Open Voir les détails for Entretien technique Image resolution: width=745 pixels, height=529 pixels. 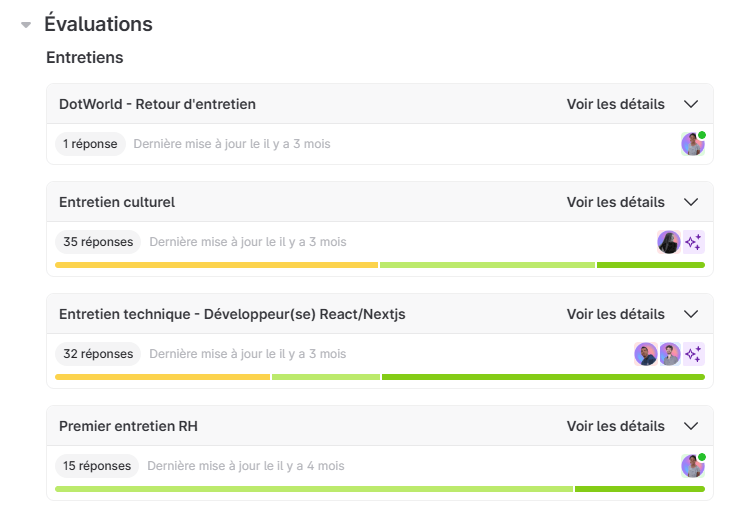coord(615,314)
